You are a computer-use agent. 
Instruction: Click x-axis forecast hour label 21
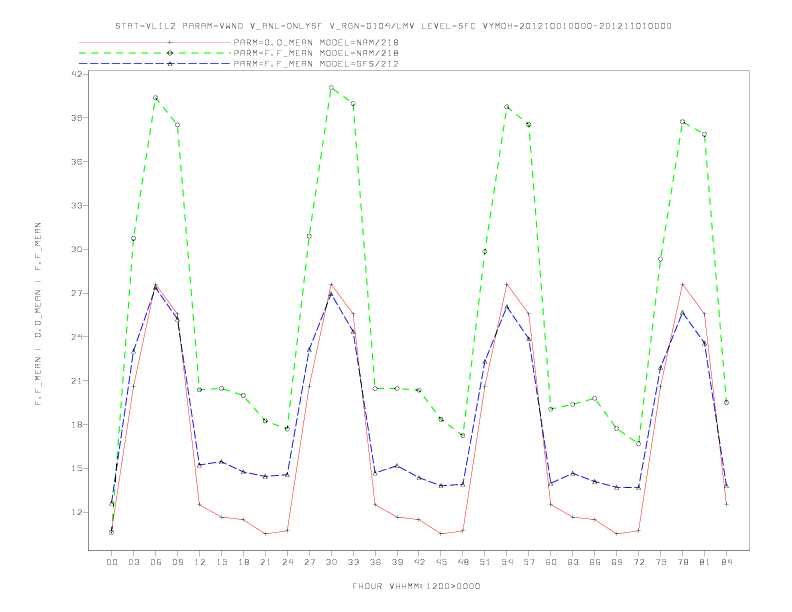265,562
